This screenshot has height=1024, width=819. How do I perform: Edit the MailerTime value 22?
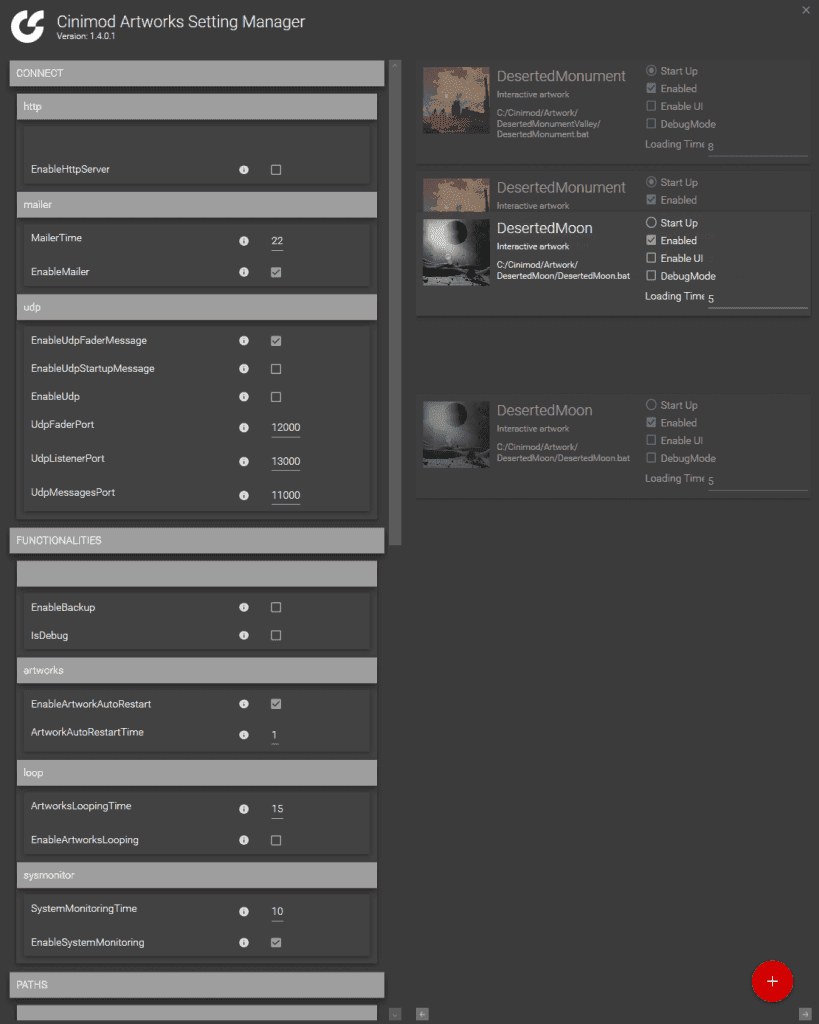[x=278, y=242]
